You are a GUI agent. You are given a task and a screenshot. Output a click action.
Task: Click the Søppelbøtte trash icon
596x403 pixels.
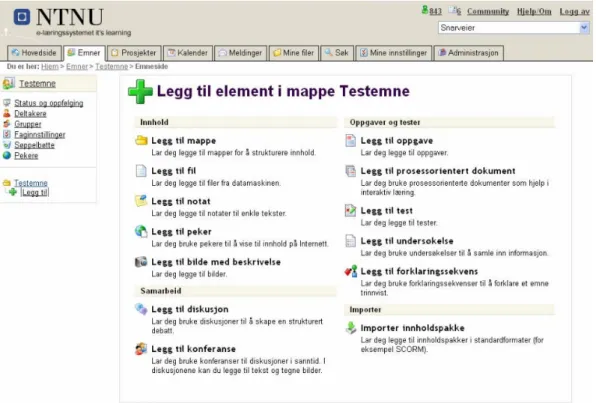click(x=7, y=145)
